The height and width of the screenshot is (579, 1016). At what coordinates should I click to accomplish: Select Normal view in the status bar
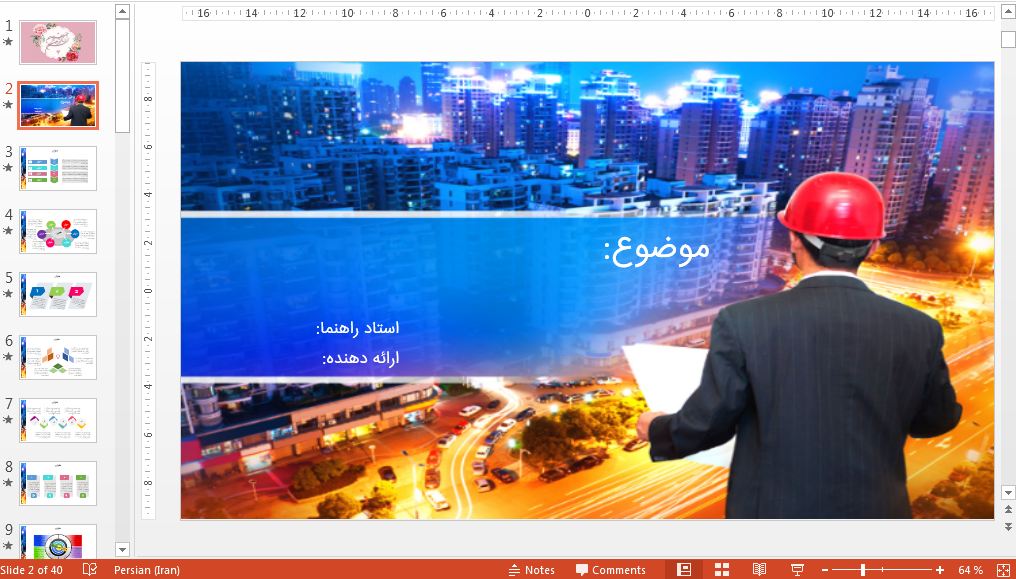tap(684, 570)
